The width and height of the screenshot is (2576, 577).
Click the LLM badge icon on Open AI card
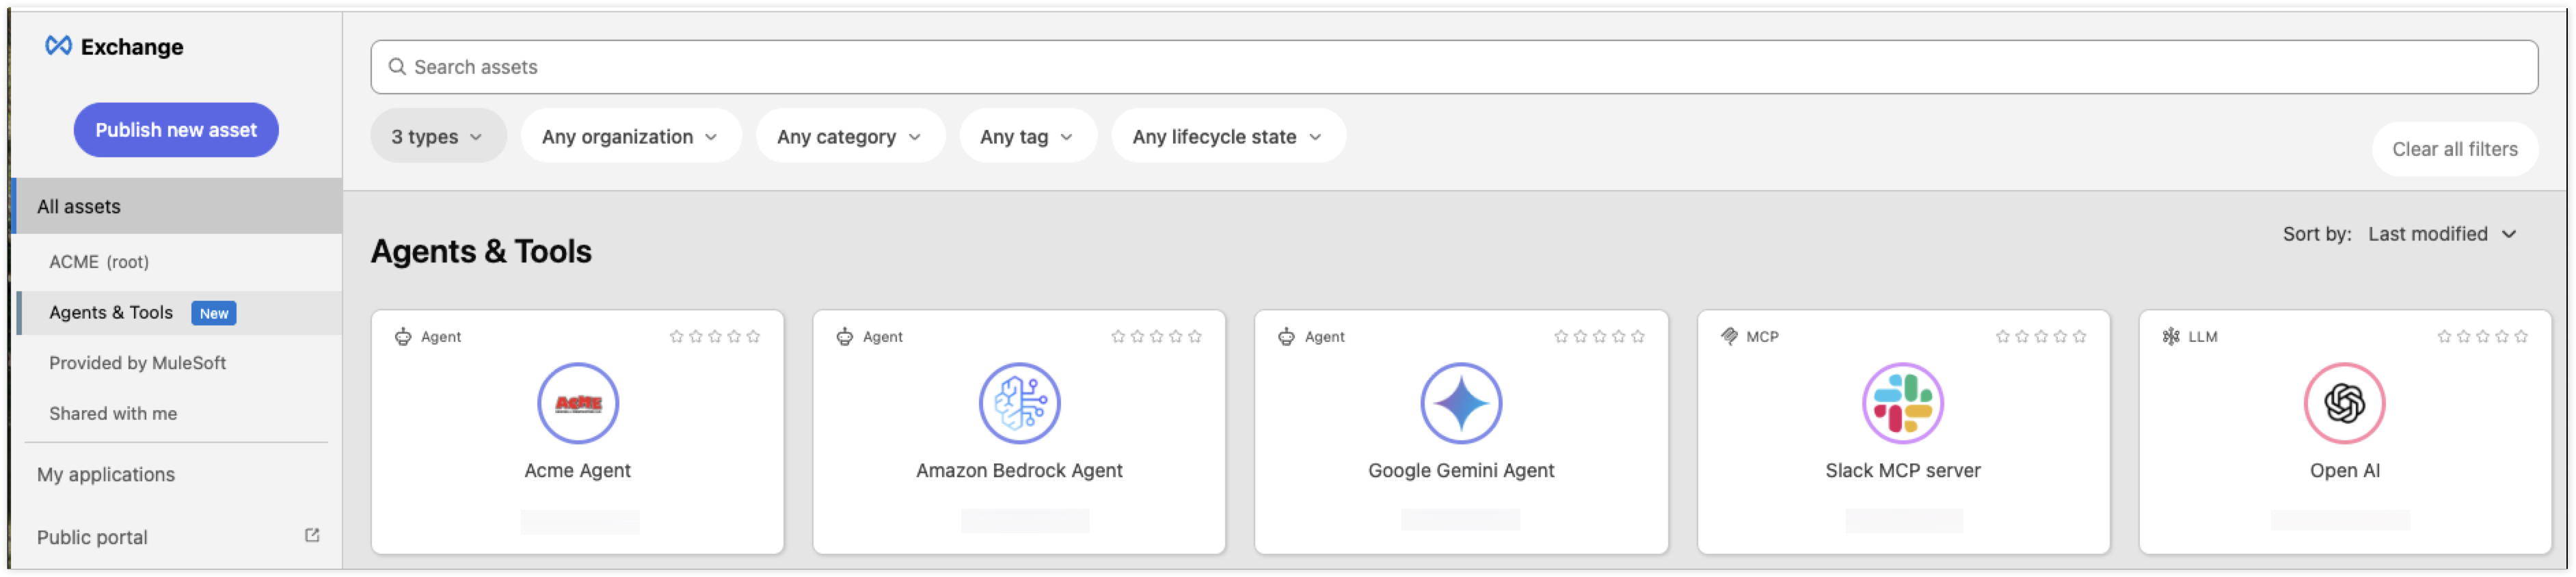coord(2170,337)
